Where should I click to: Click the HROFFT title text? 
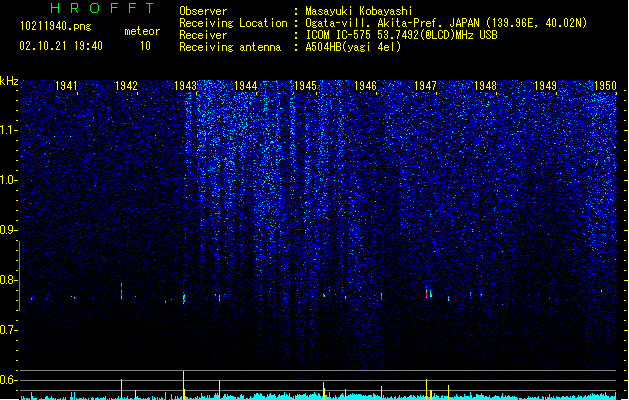point(103,8)
